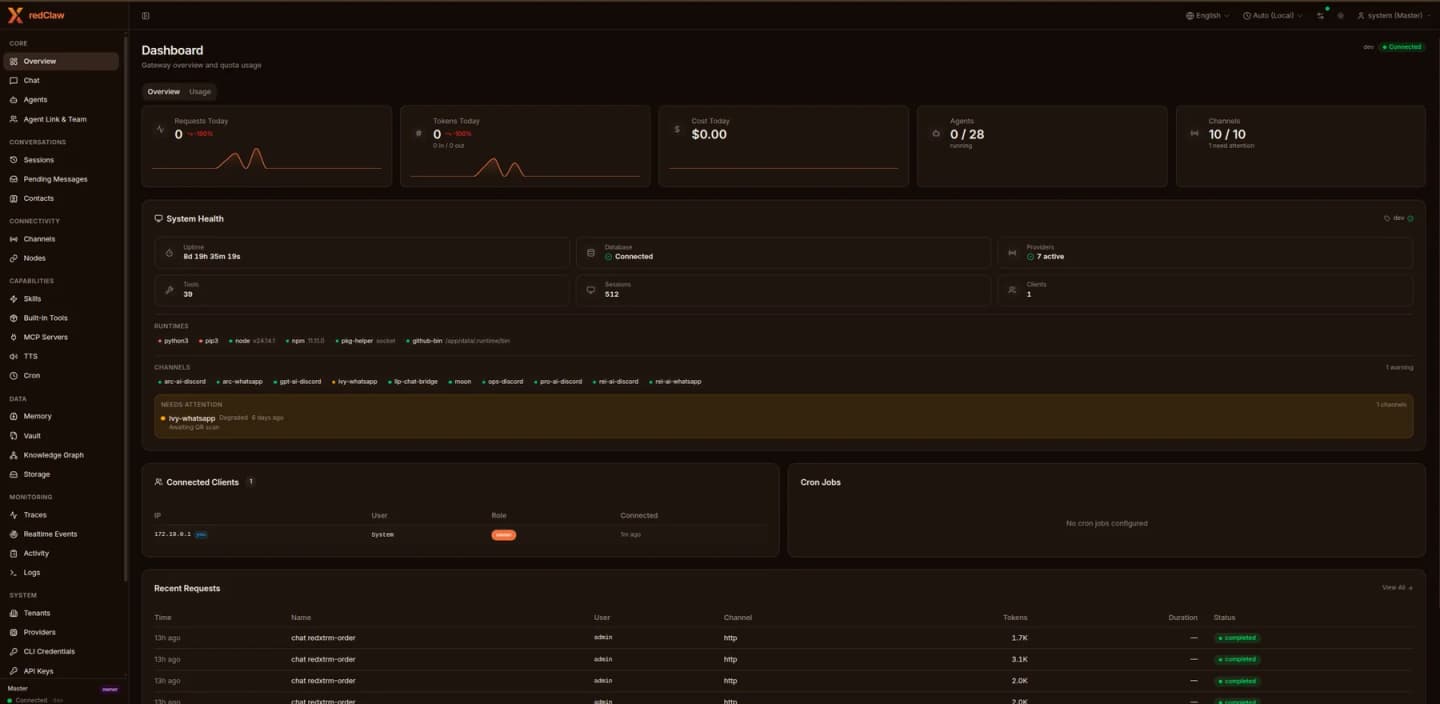Image resolution: width=1440 pixels, height=704 pixels.
Task: Open Memory under Data
Action: click(x=61, y=416)
